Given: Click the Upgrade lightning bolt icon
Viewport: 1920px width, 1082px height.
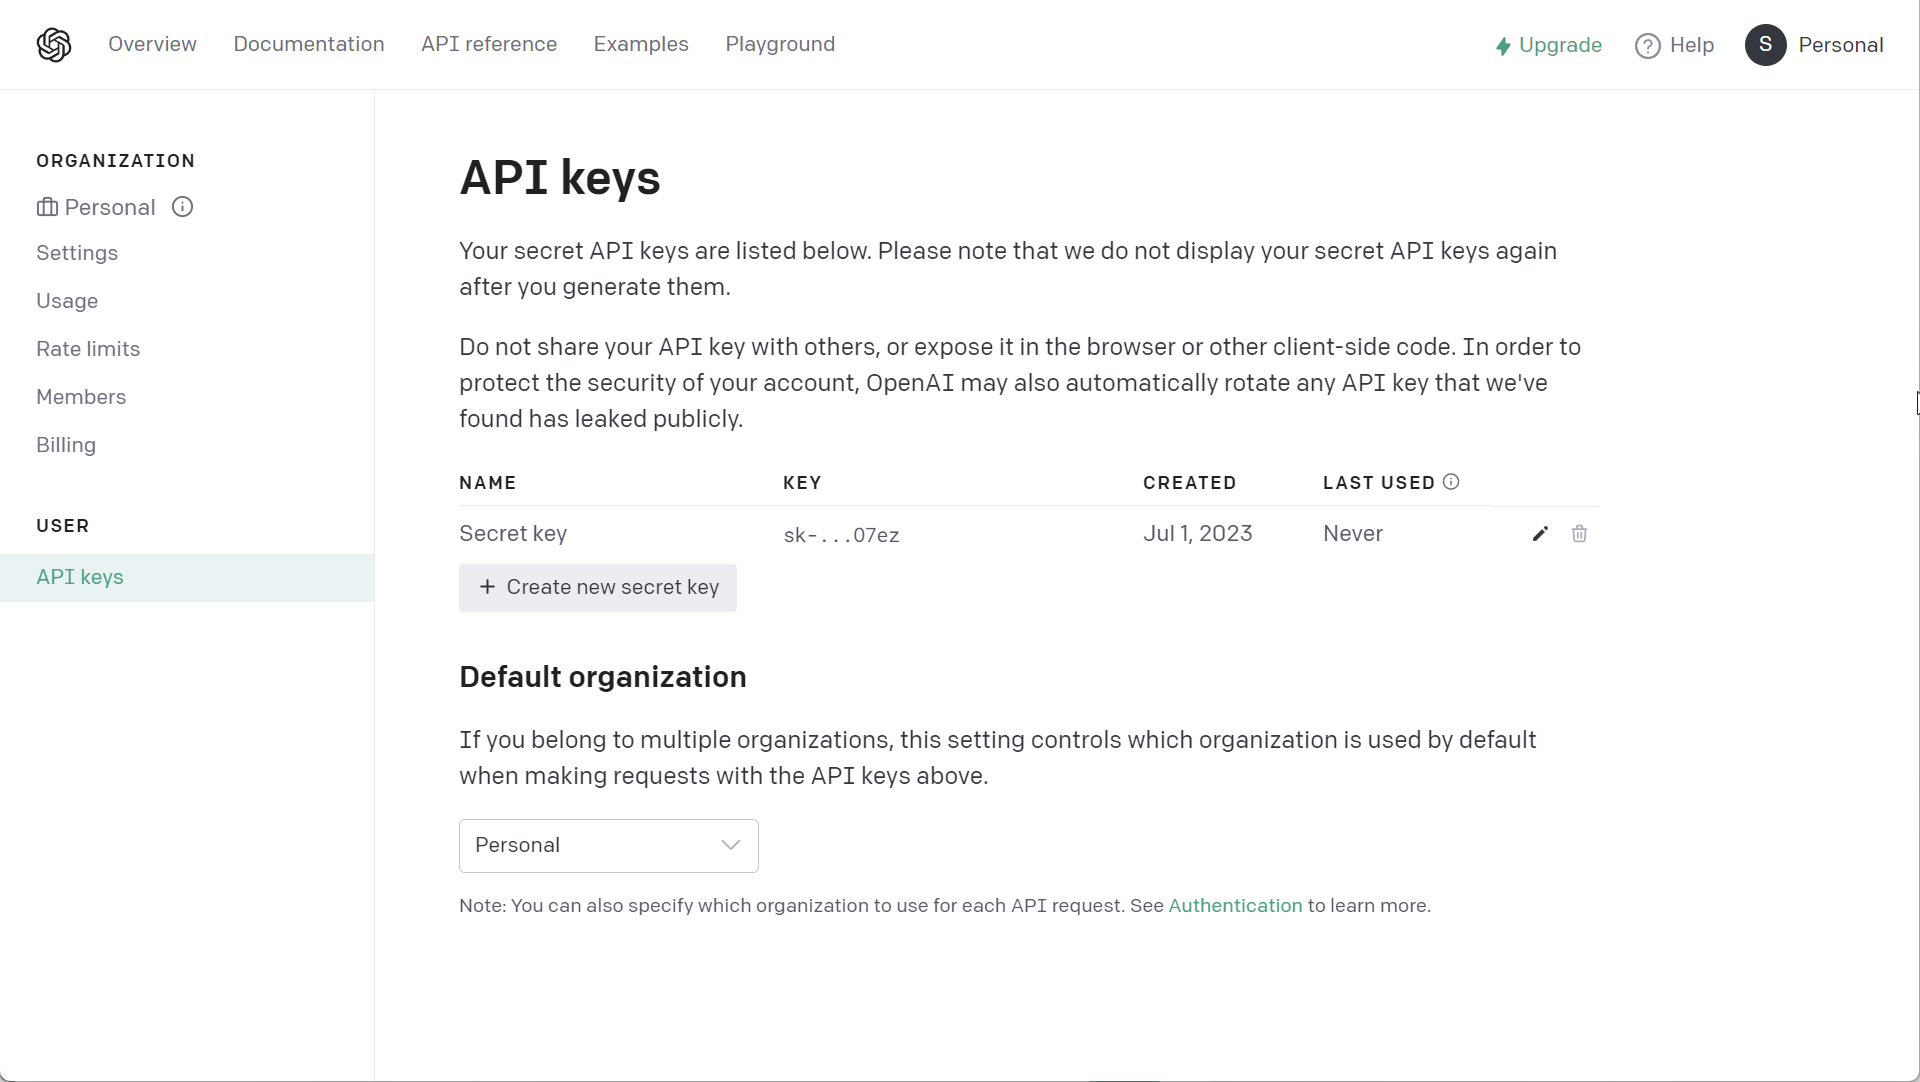Looking at the screenshot, I should click(x=1503, y=46).
